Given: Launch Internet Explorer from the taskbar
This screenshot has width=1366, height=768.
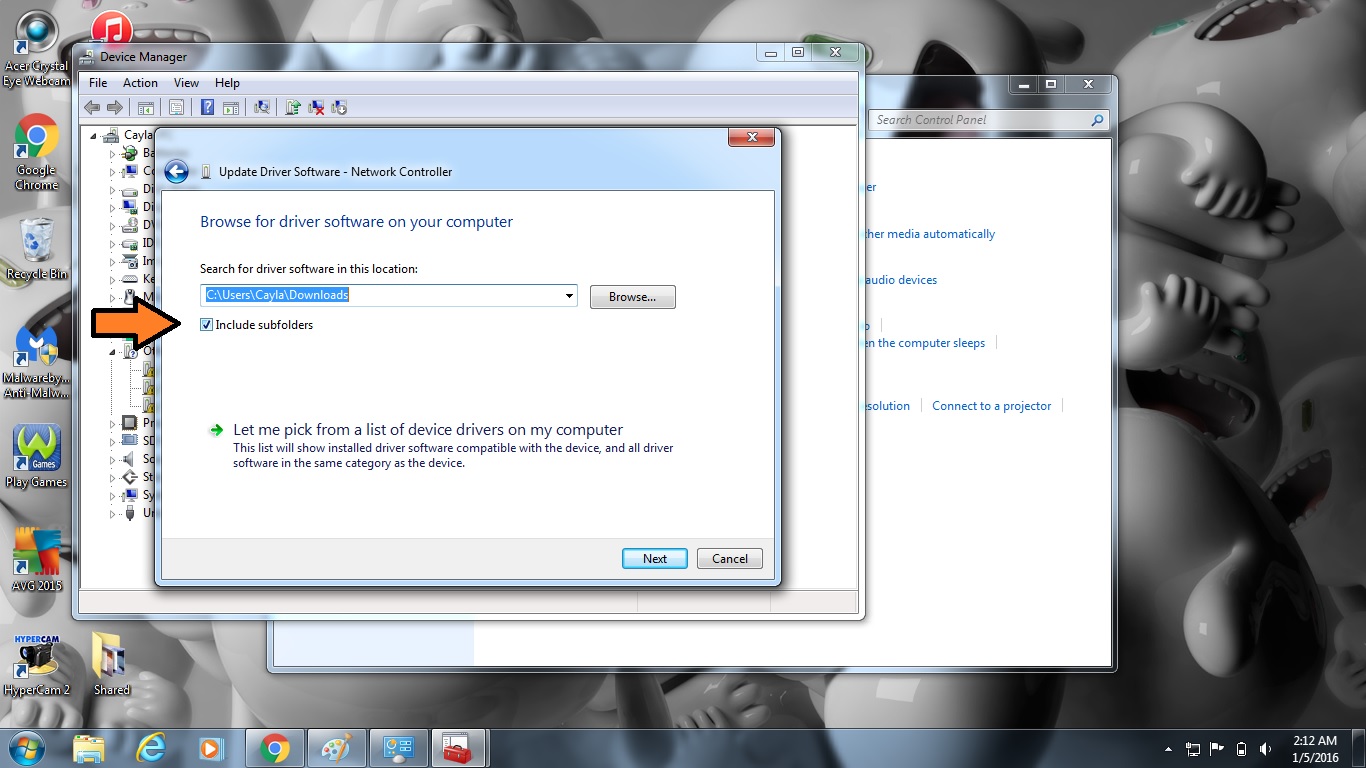Looking at the screenshot, I should 151,748.
